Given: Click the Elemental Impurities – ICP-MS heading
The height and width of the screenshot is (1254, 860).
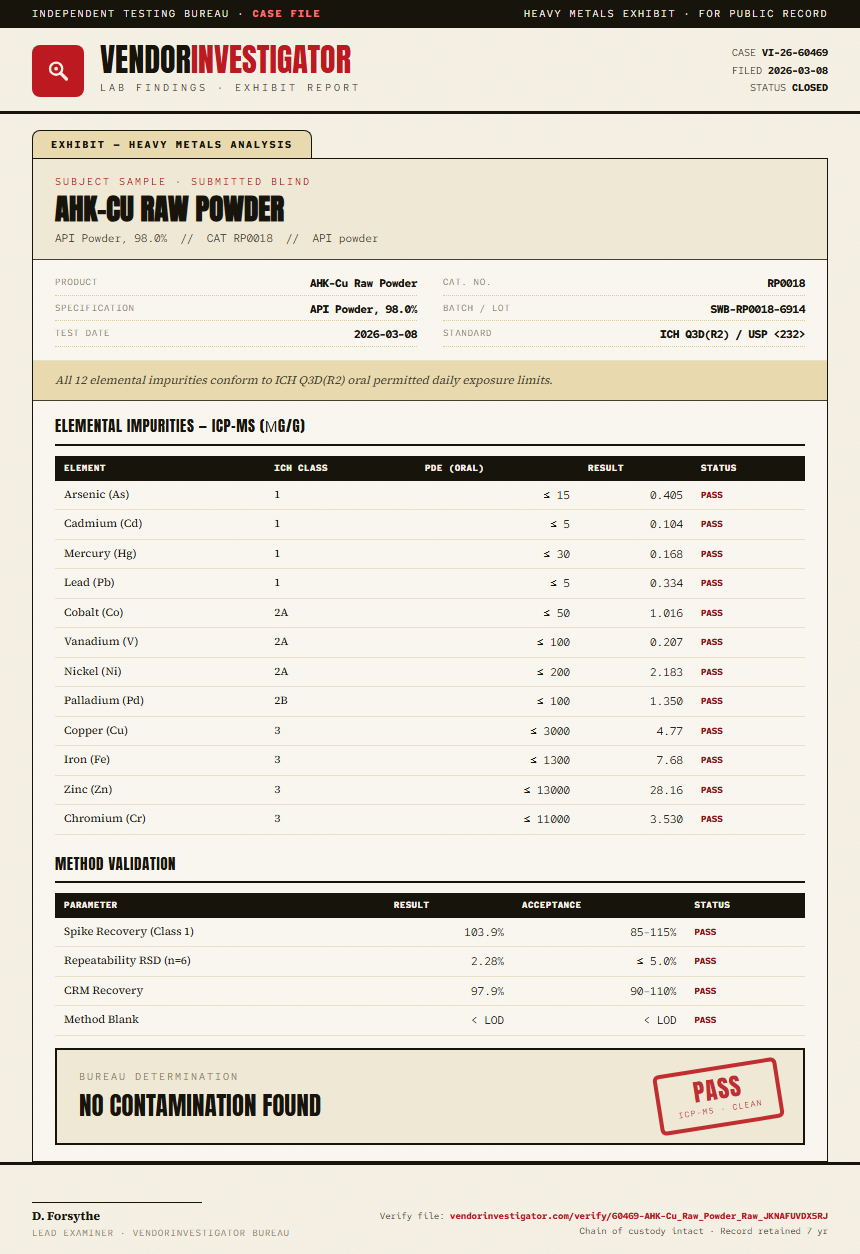Looking at the screenshot, I should click(180, 426).
